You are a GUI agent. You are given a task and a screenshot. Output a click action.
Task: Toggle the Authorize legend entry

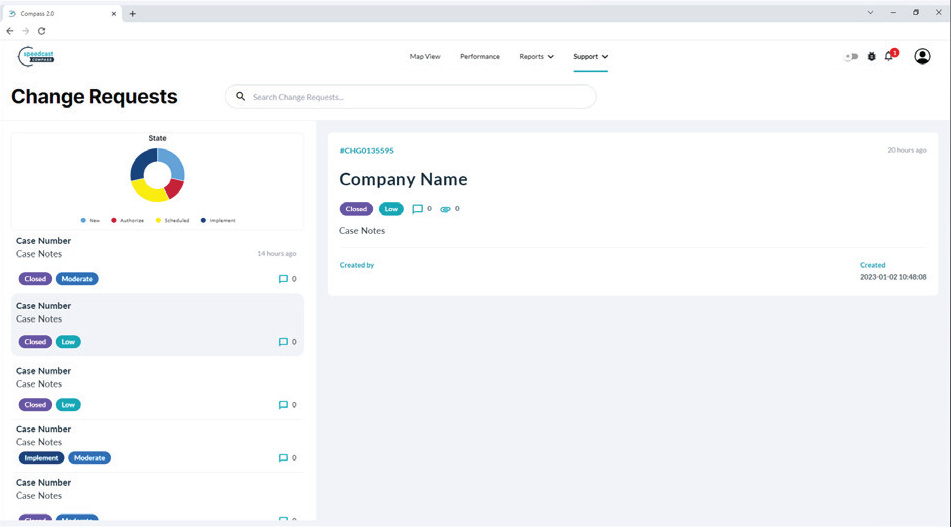coord(127,221)
